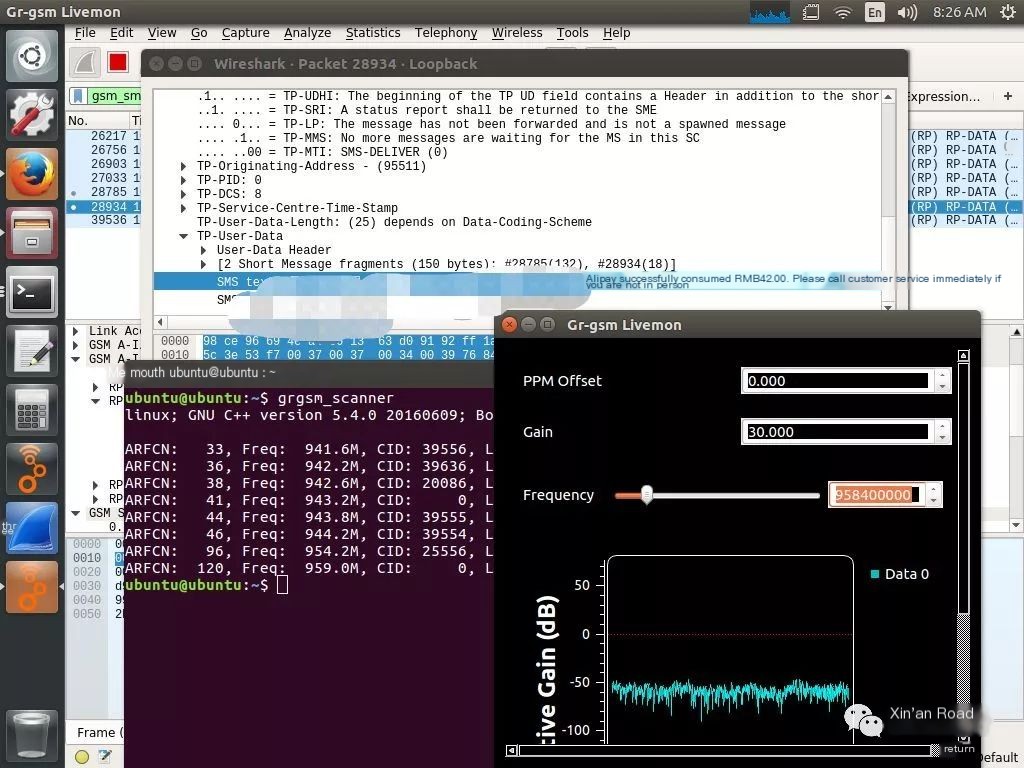Select packet row 27033
Screen dimensions: 1024x768
click(103, 178)
